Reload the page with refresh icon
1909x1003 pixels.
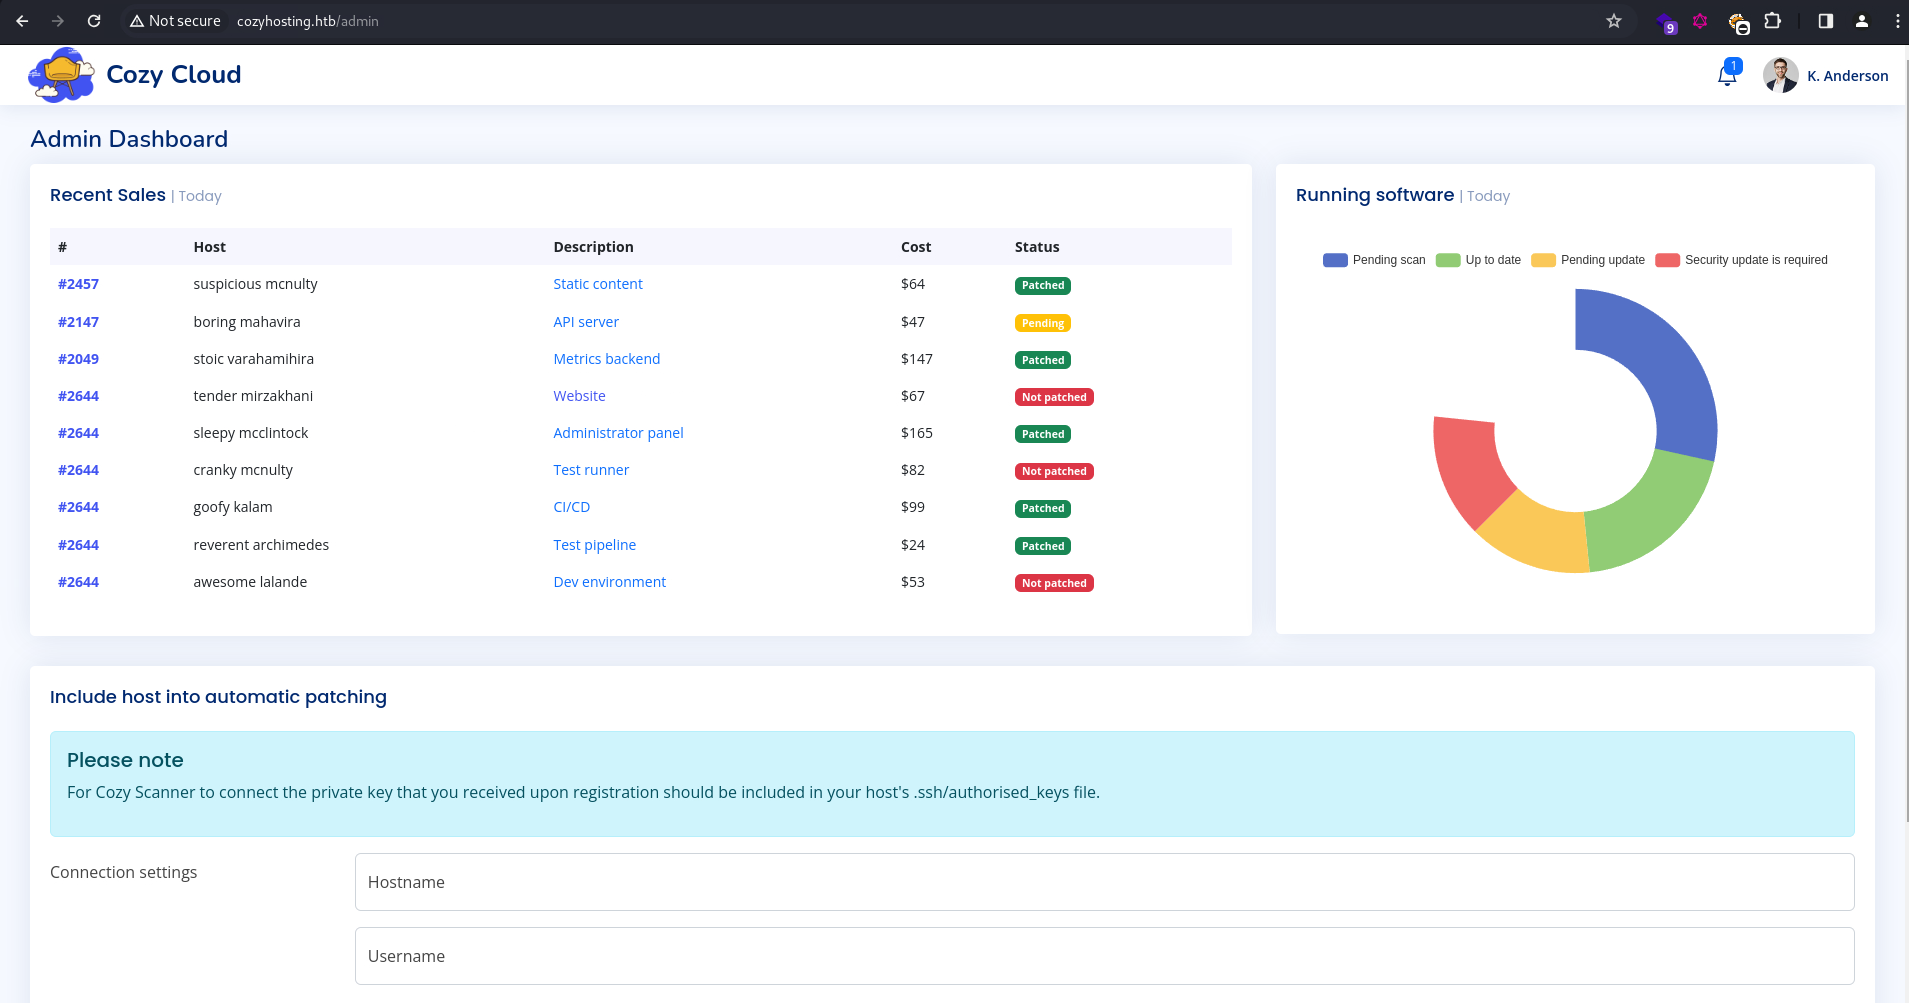[x=94, y=21]
